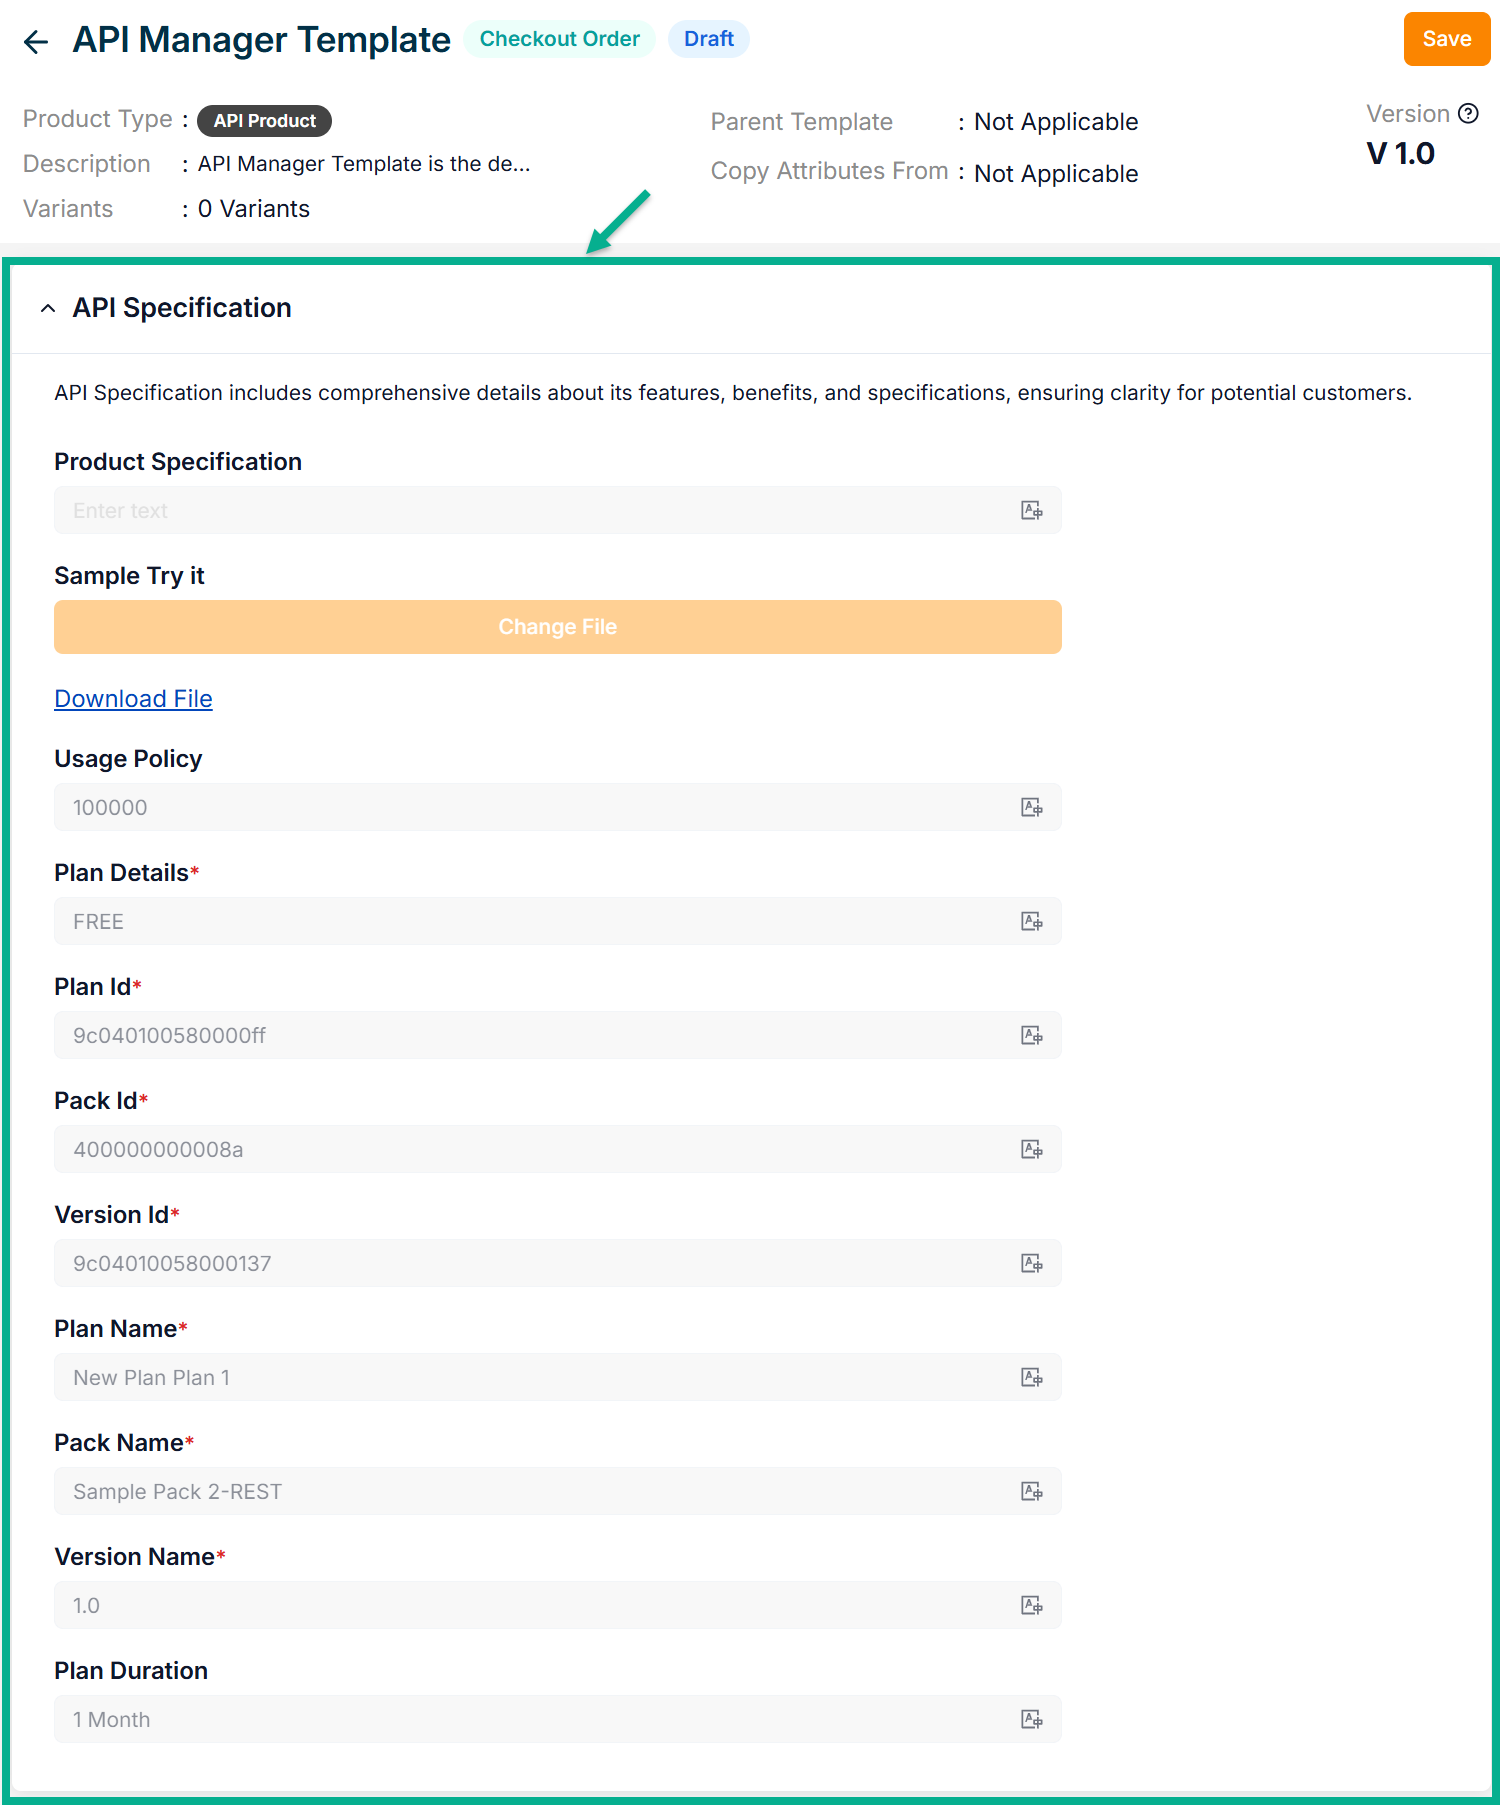Click the Change File button

pos(557,627)
